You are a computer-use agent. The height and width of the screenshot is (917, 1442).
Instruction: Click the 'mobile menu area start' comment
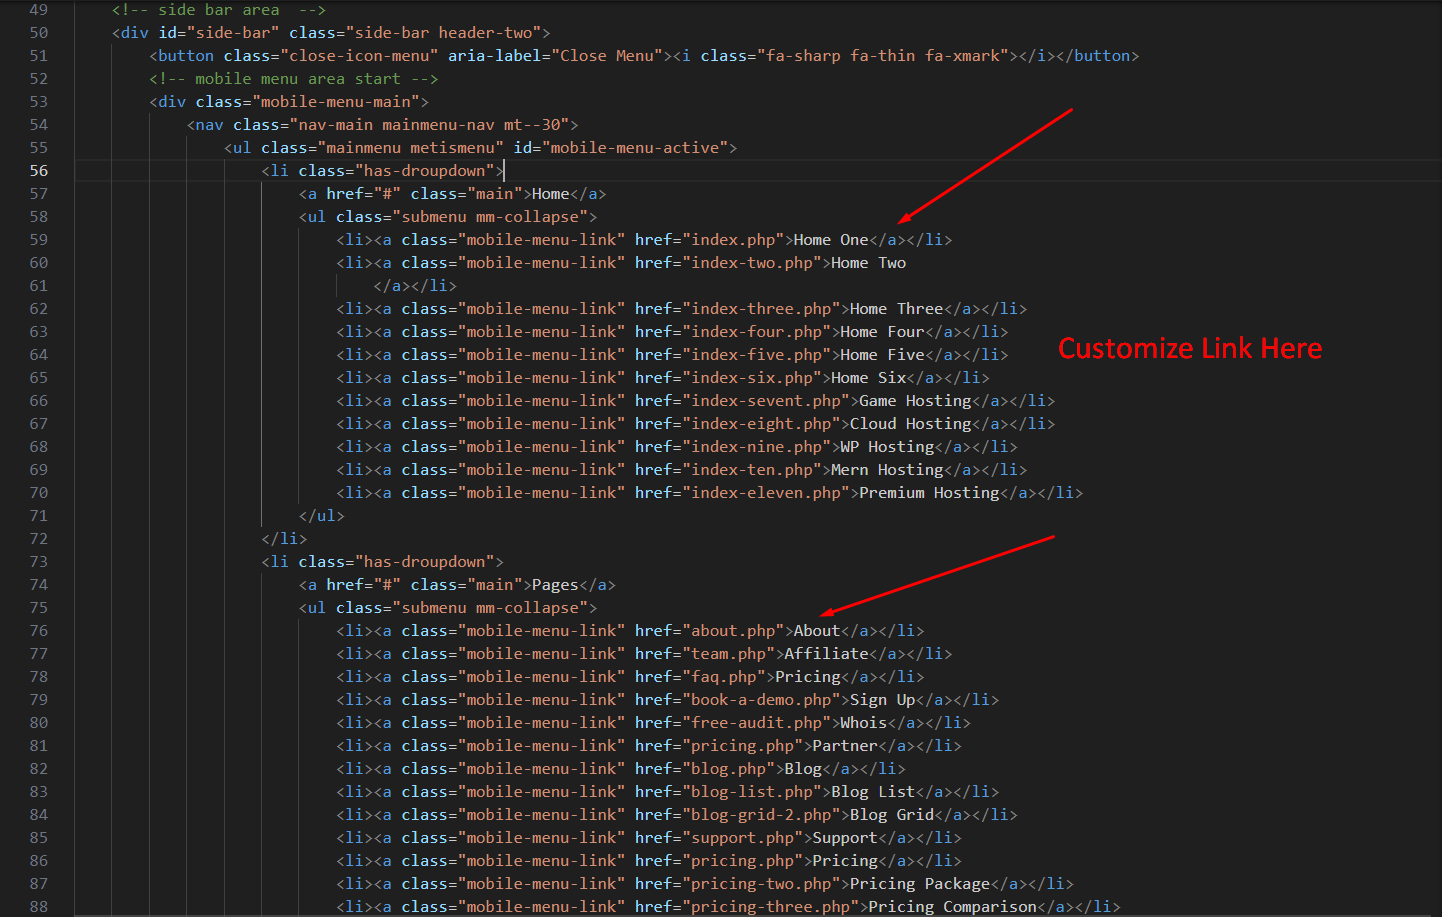(x=293, y=79)
